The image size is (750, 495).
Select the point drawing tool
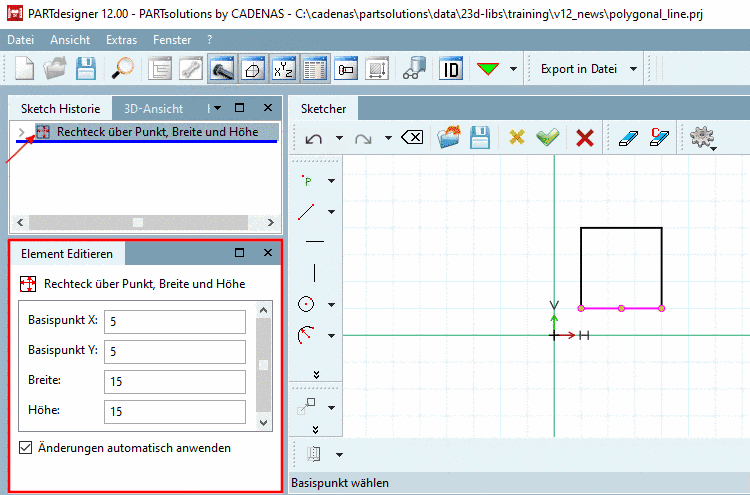(x=308, y=181)
